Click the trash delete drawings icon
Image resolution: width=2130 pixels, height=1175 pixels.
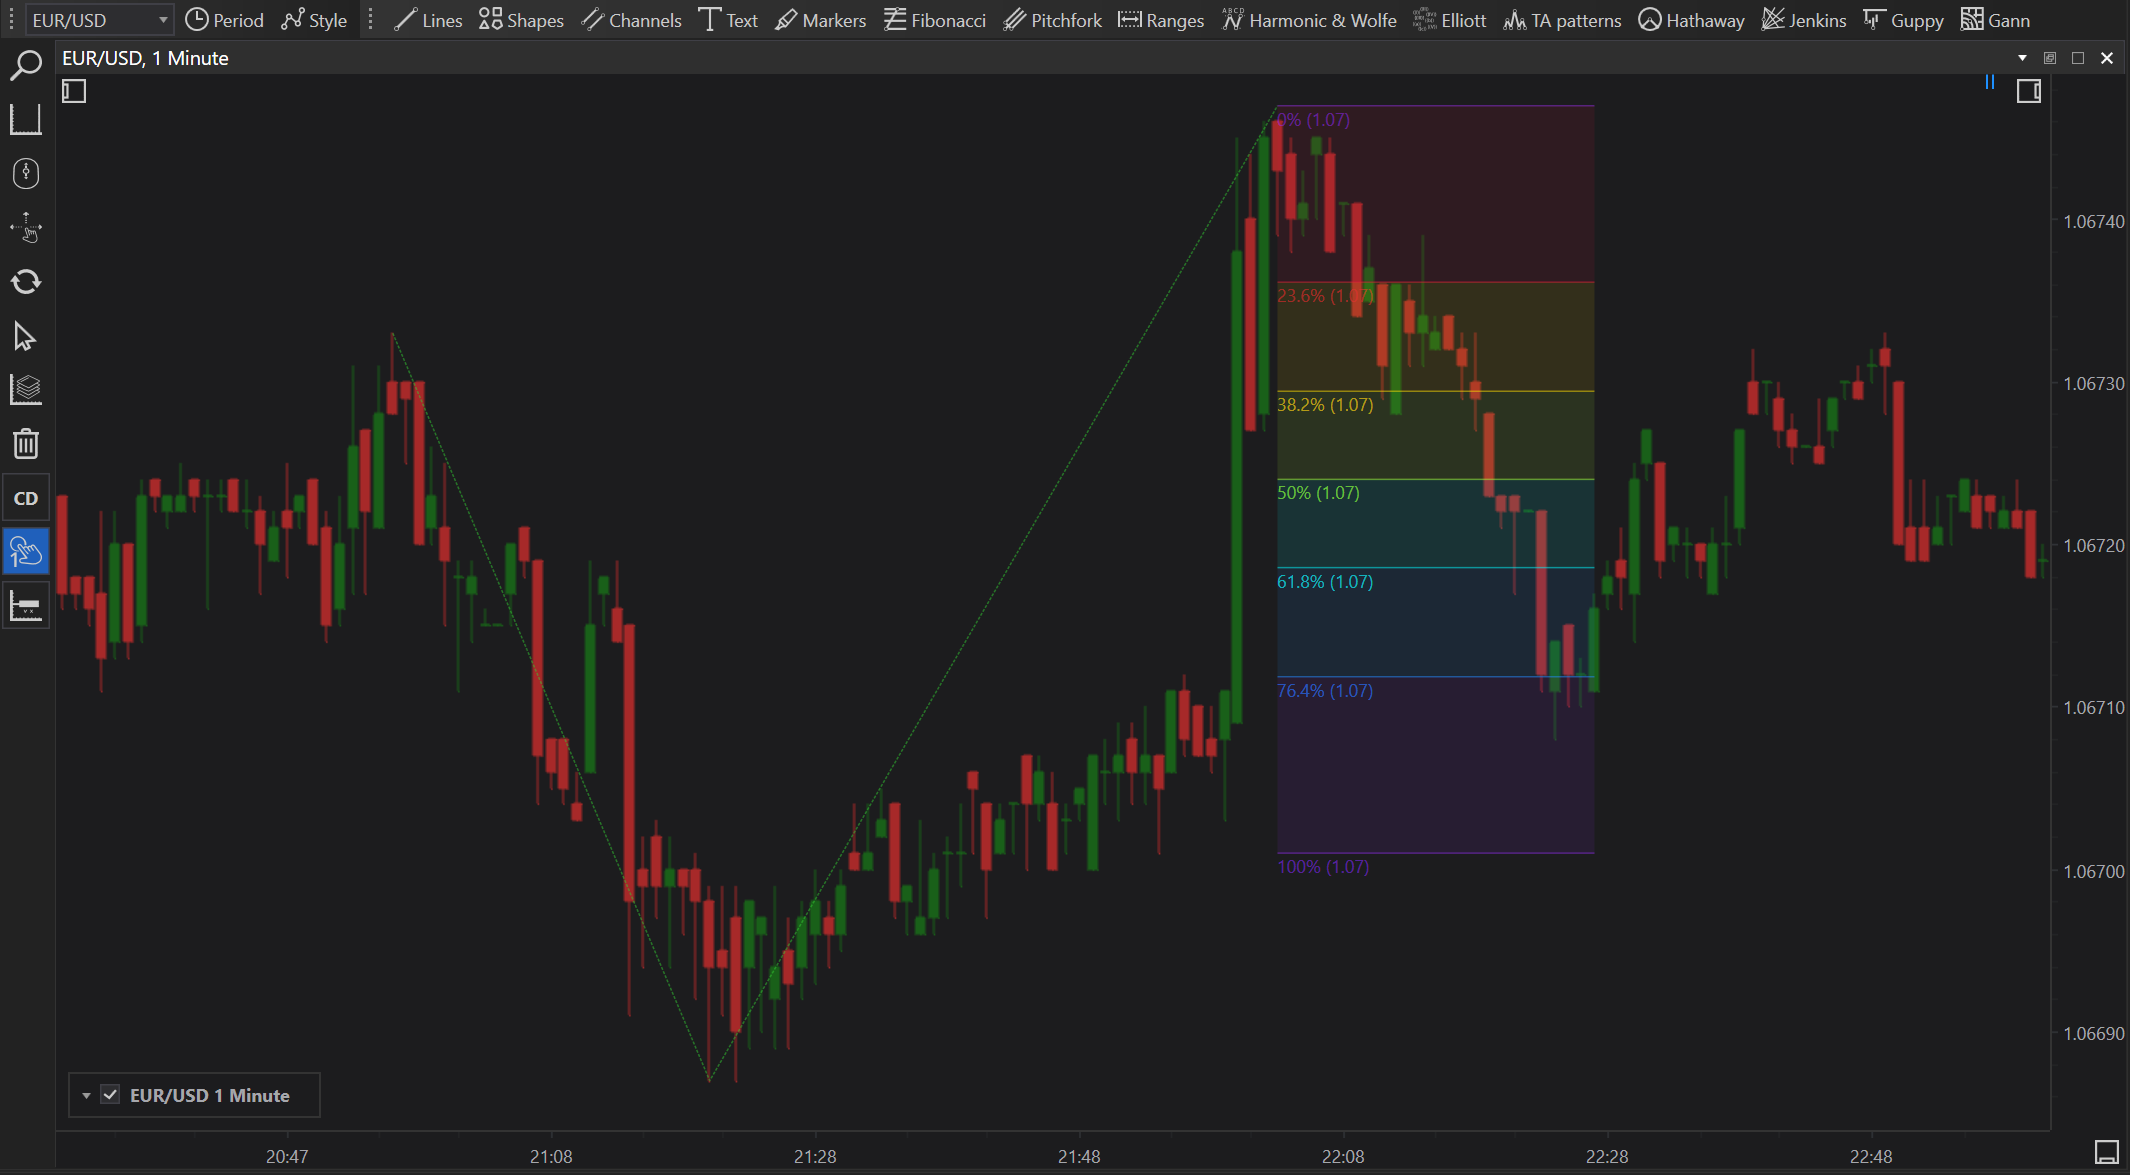pyautogui.click(x=25, y=444)
